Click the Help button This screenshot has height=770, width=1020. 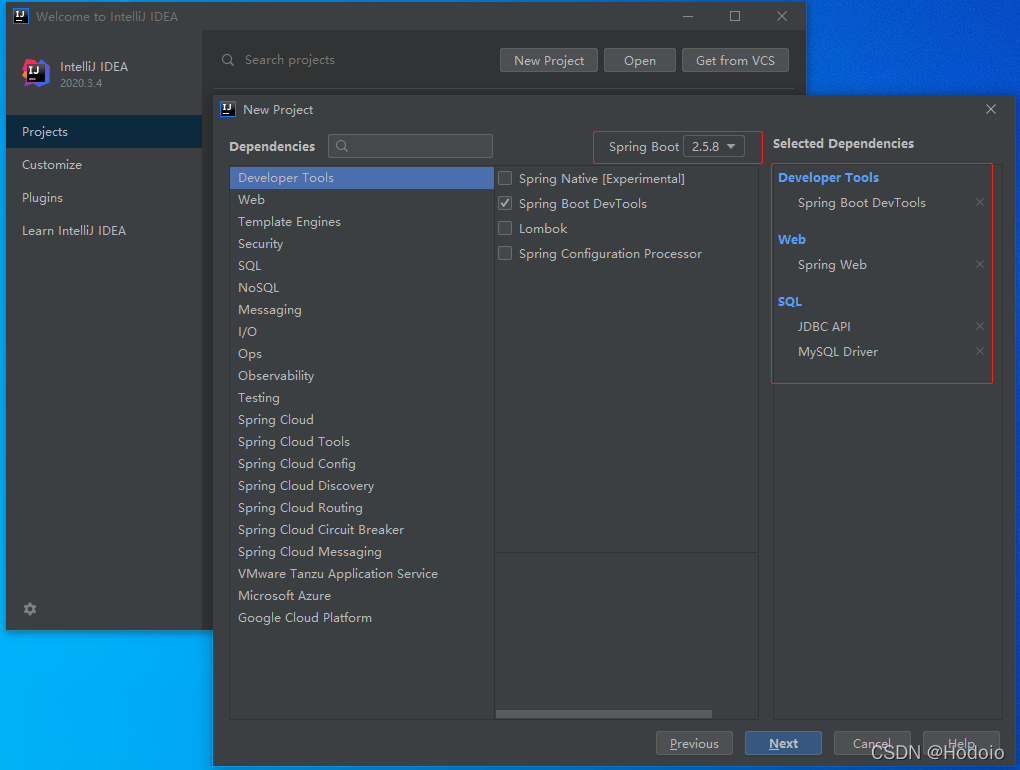[x=961, y=743]
